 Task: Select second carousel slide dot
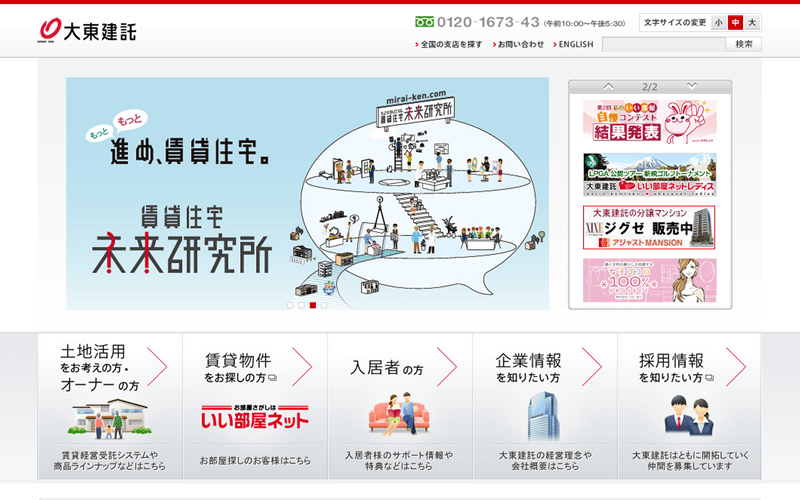301,305
